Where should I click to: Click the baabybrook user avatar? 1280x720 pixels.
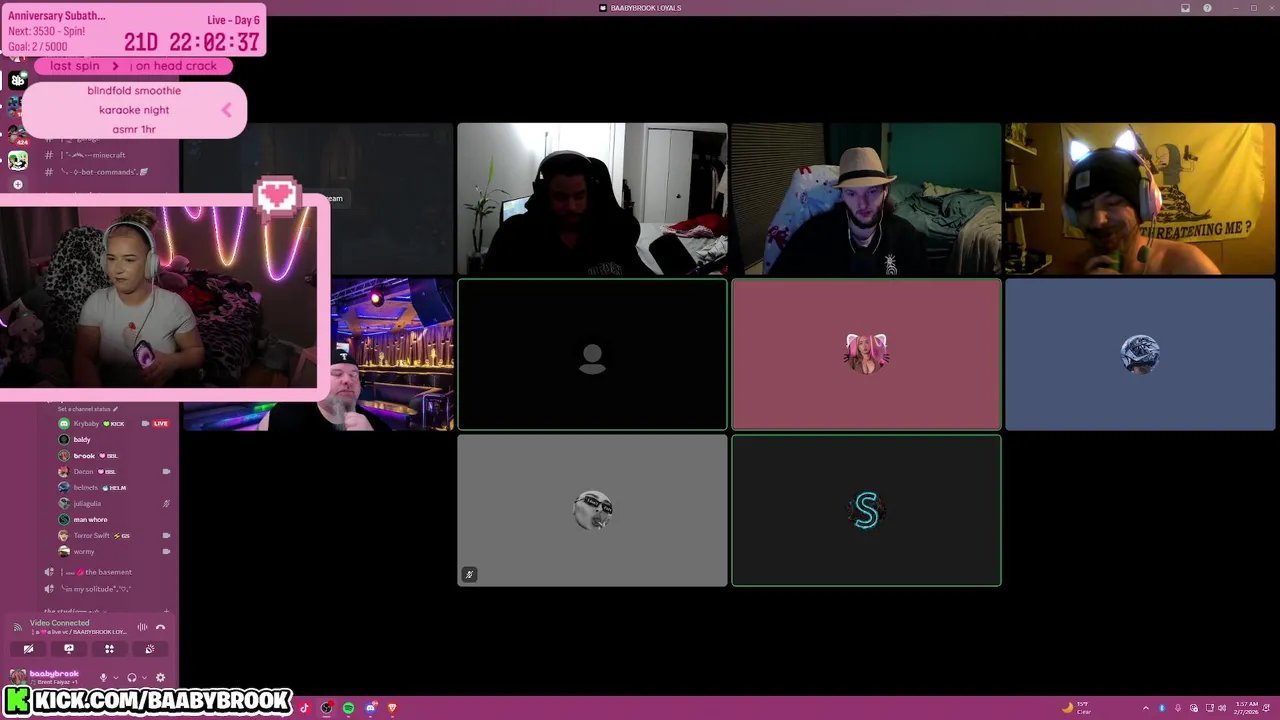click(x=17, y=677)
